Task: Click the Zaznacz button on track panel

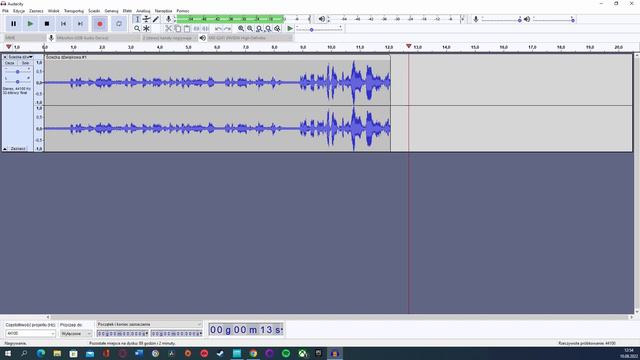Action: (x=18, y=149)
